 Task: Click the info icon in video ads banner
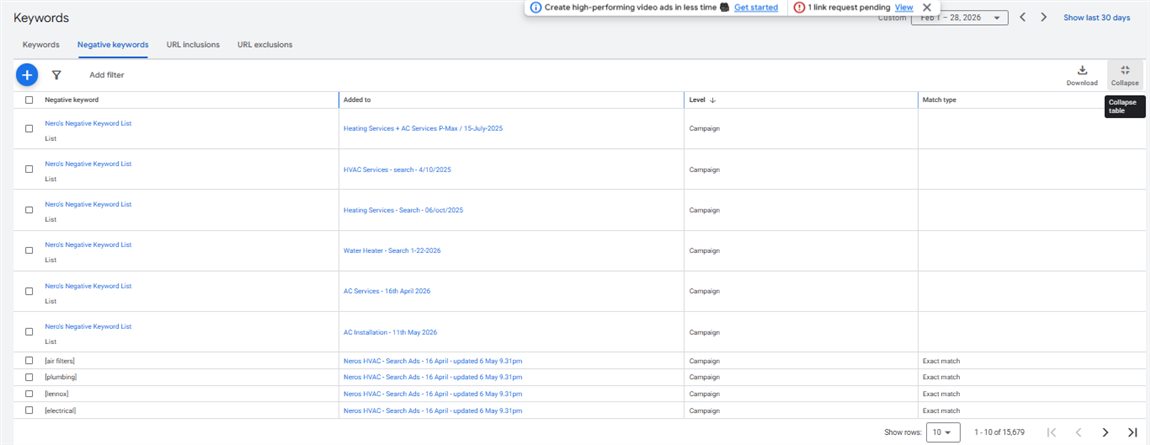click(x=535, y=7)
